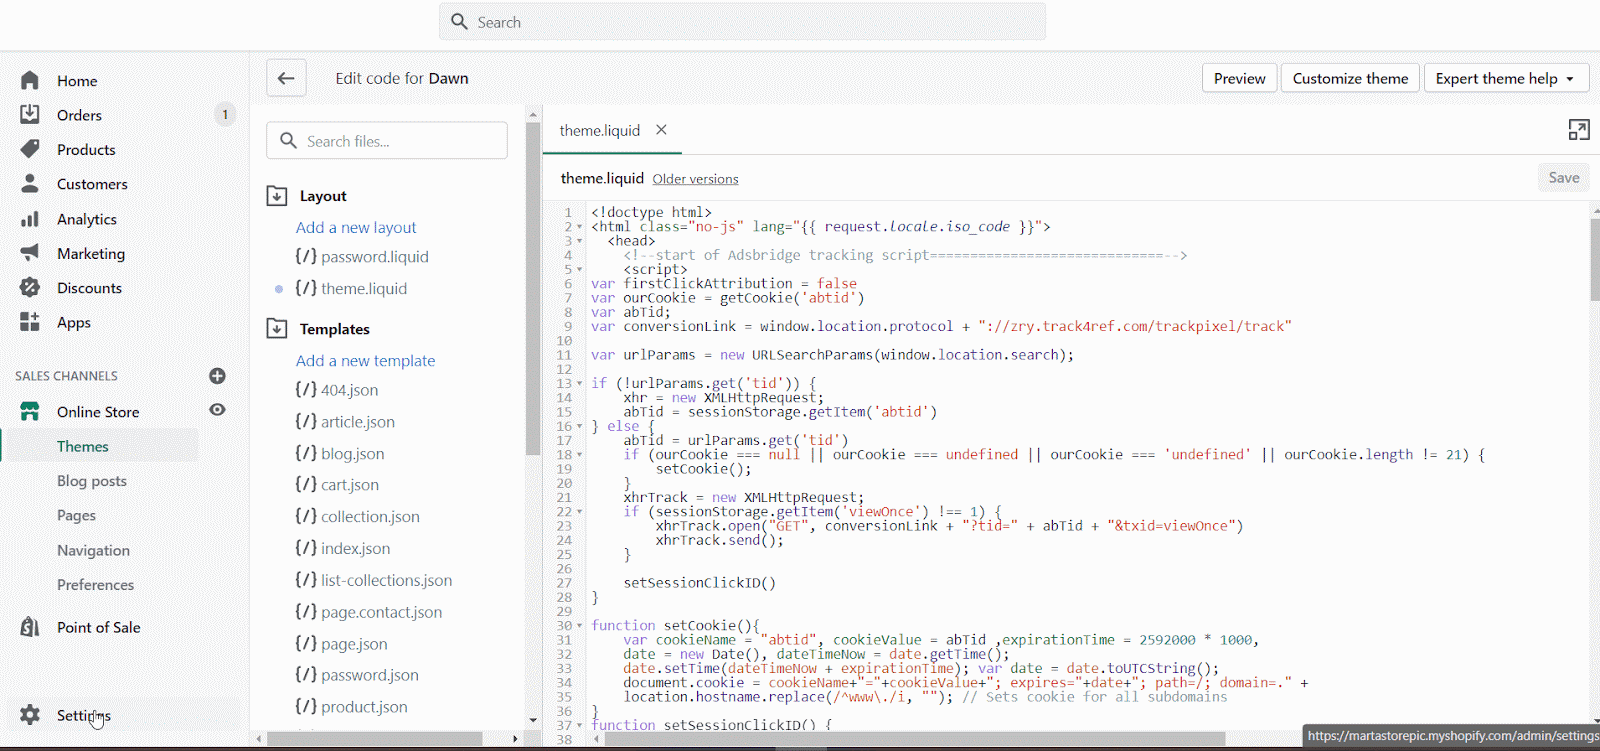The height and width of the screenshot is (751, 1600).
Task: Add a sales channel with plus icon
Action: click(x=217, y=376)
